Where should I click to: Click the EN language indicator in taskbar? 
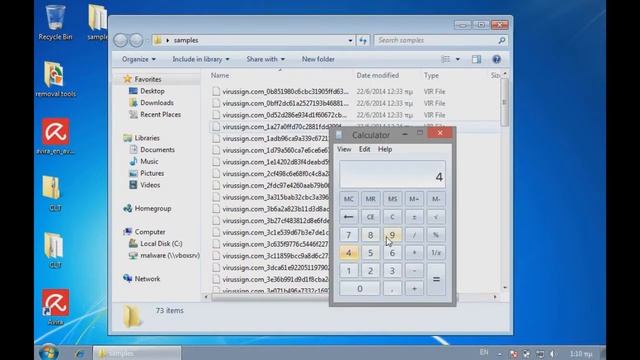click(484, 352)
